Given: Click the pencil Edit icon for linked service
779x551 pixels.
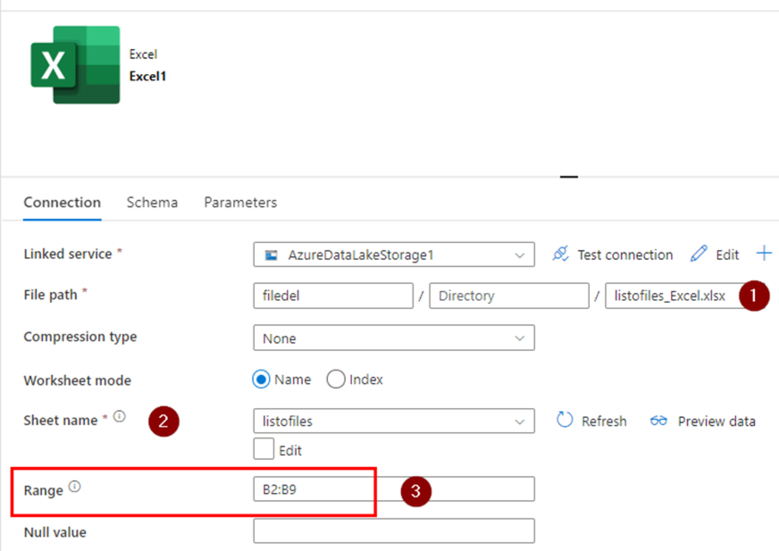Looking at the screenshot, I should [x=699, y=254].
